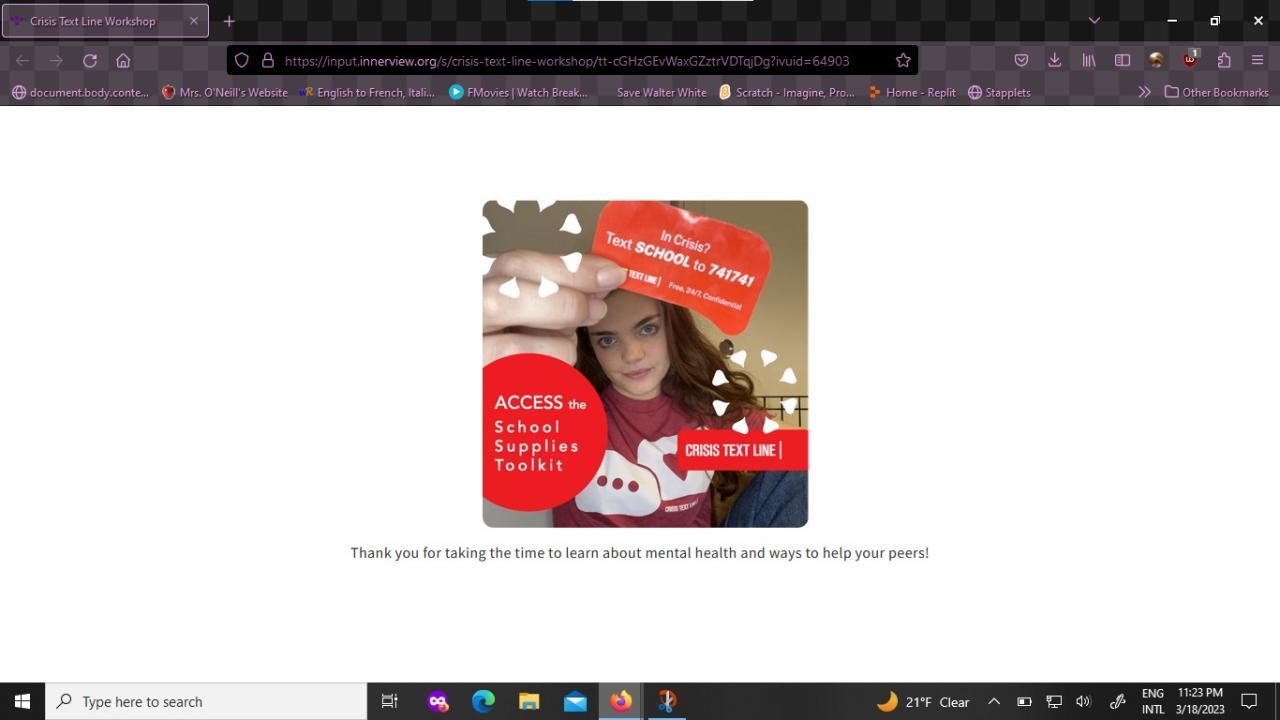Open the Other Bookmarks folder
This screenshot has width=1280, height=720.
point(1216,92)
